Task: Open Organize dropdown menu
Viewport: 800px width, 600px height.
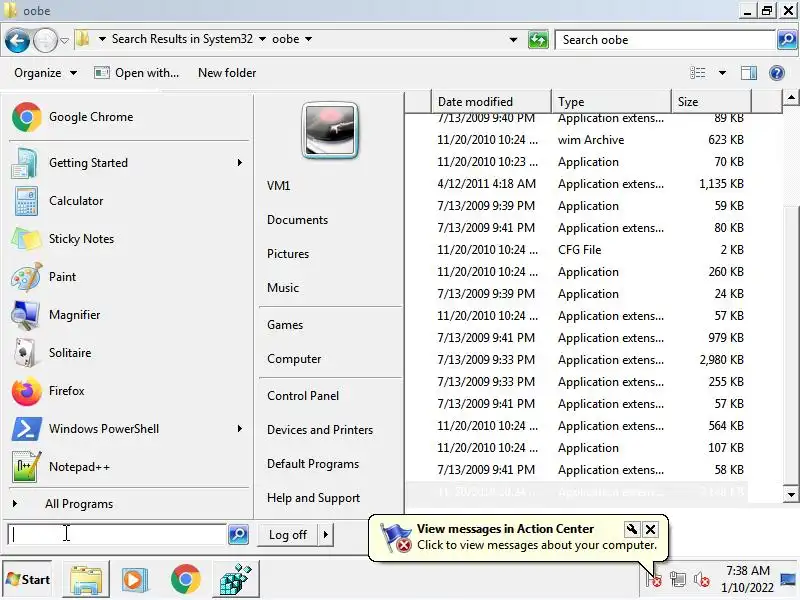Action: click(x=45, y=73)
